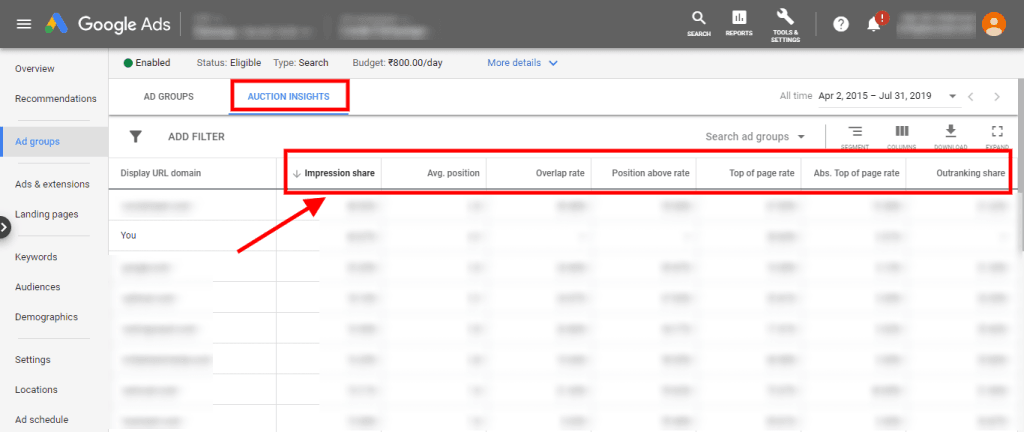Open Tools & Settings wrench

pyautogui.click(x=785, y=18)
